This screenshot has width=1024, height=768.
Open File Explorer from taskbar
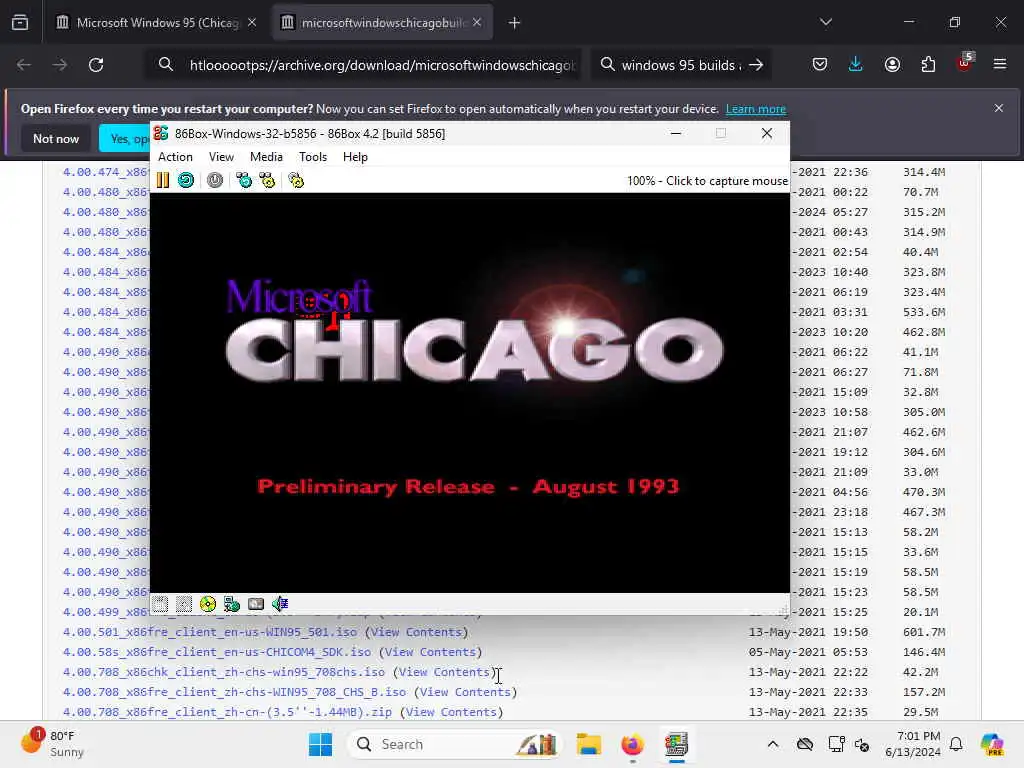tap(588, 744)
